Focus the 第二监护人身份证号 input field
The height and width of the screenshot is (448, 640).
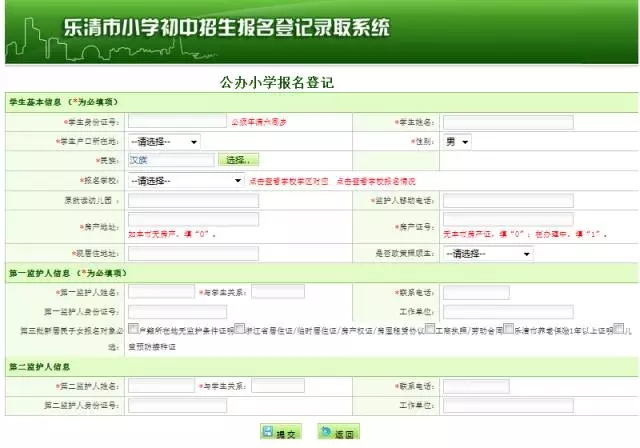[x=177, y=406]
